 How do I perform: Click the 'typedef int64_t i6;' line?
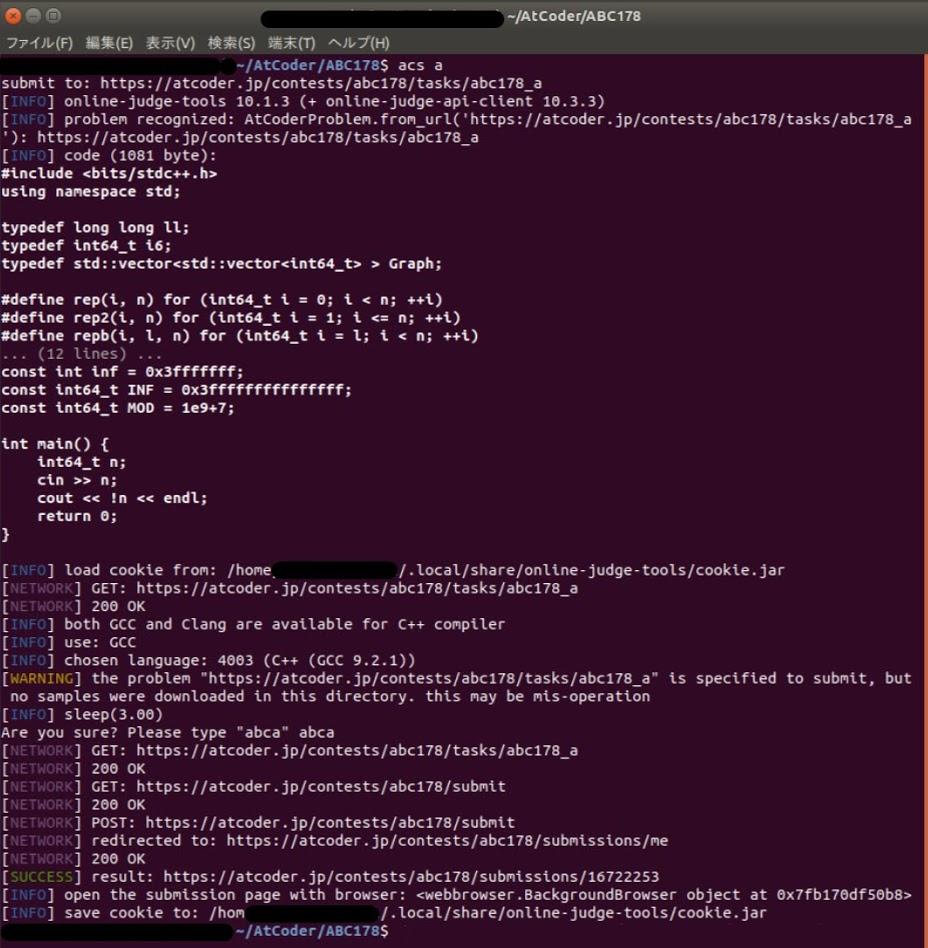[x=86, y=245]
